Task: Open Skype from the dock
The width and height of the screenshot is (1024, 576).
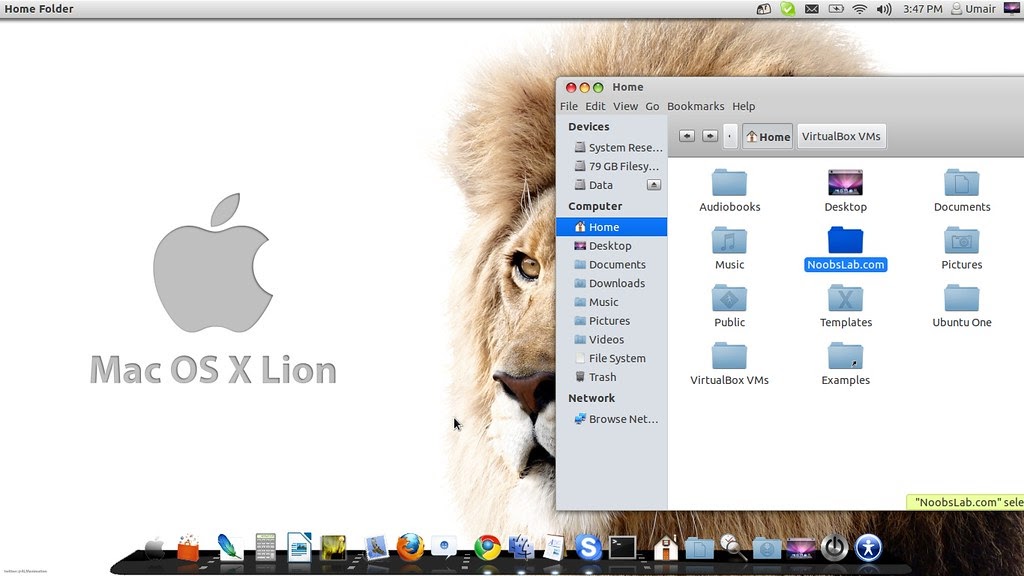Action: (588, 547)
